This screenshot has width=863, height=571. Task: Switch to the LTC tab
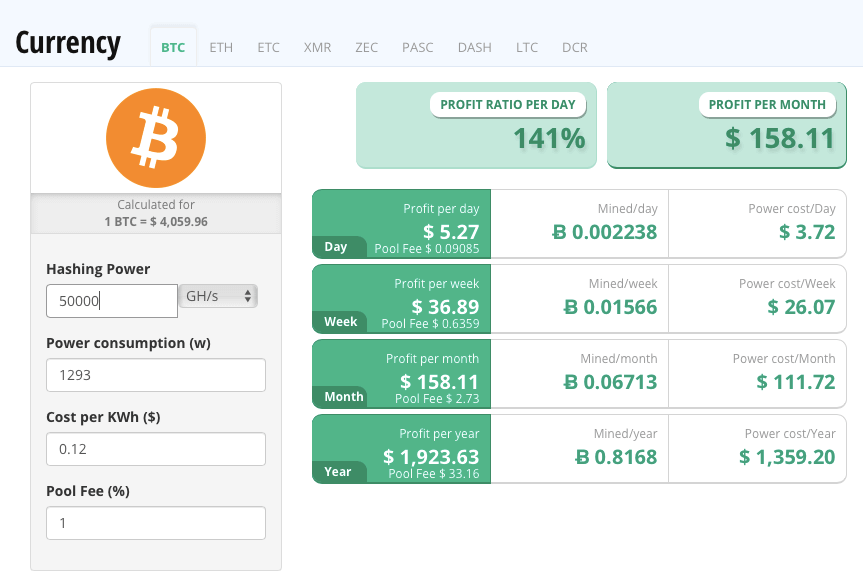click(527, 47)
